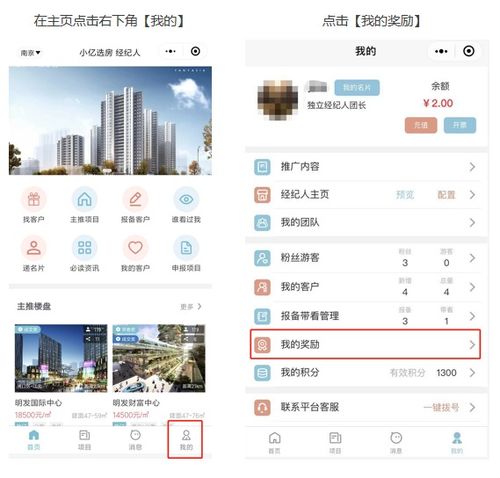Tap the 18500元/㎡ price
The width and height of the screenshot is (500, 478).
(33, 415)
